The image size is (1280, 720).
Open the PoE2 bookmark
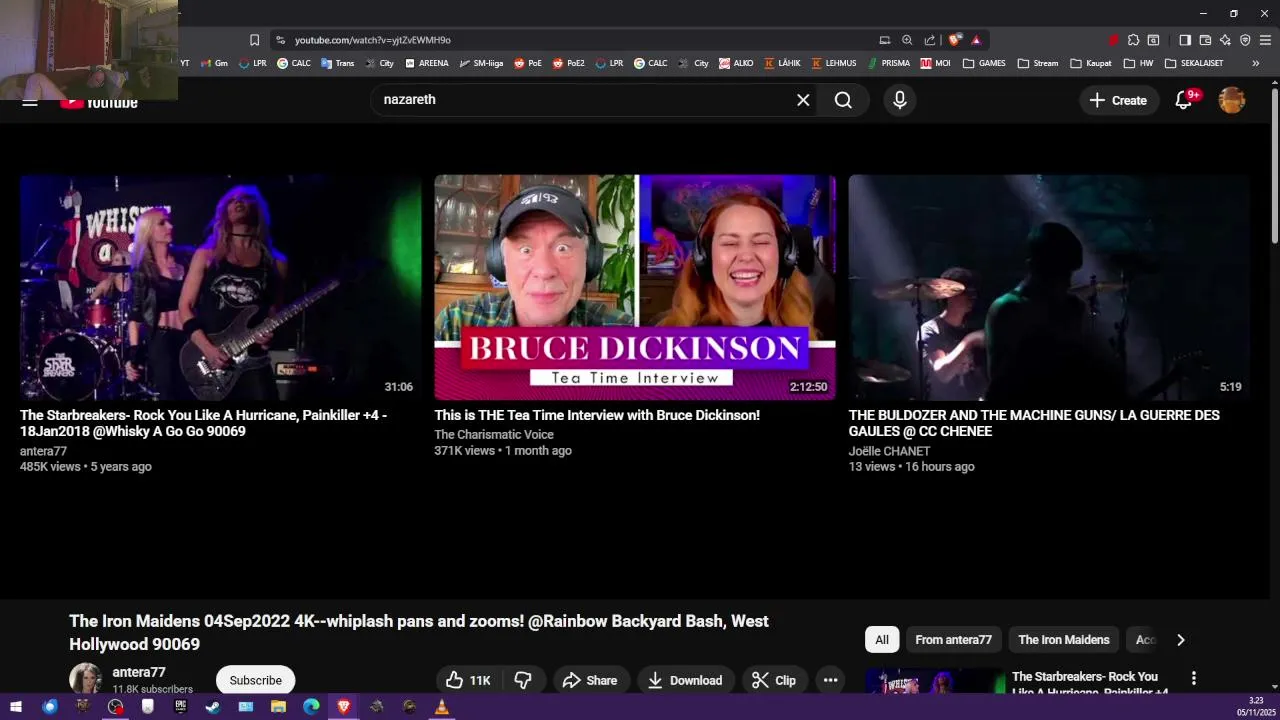(x=567, y=63)
